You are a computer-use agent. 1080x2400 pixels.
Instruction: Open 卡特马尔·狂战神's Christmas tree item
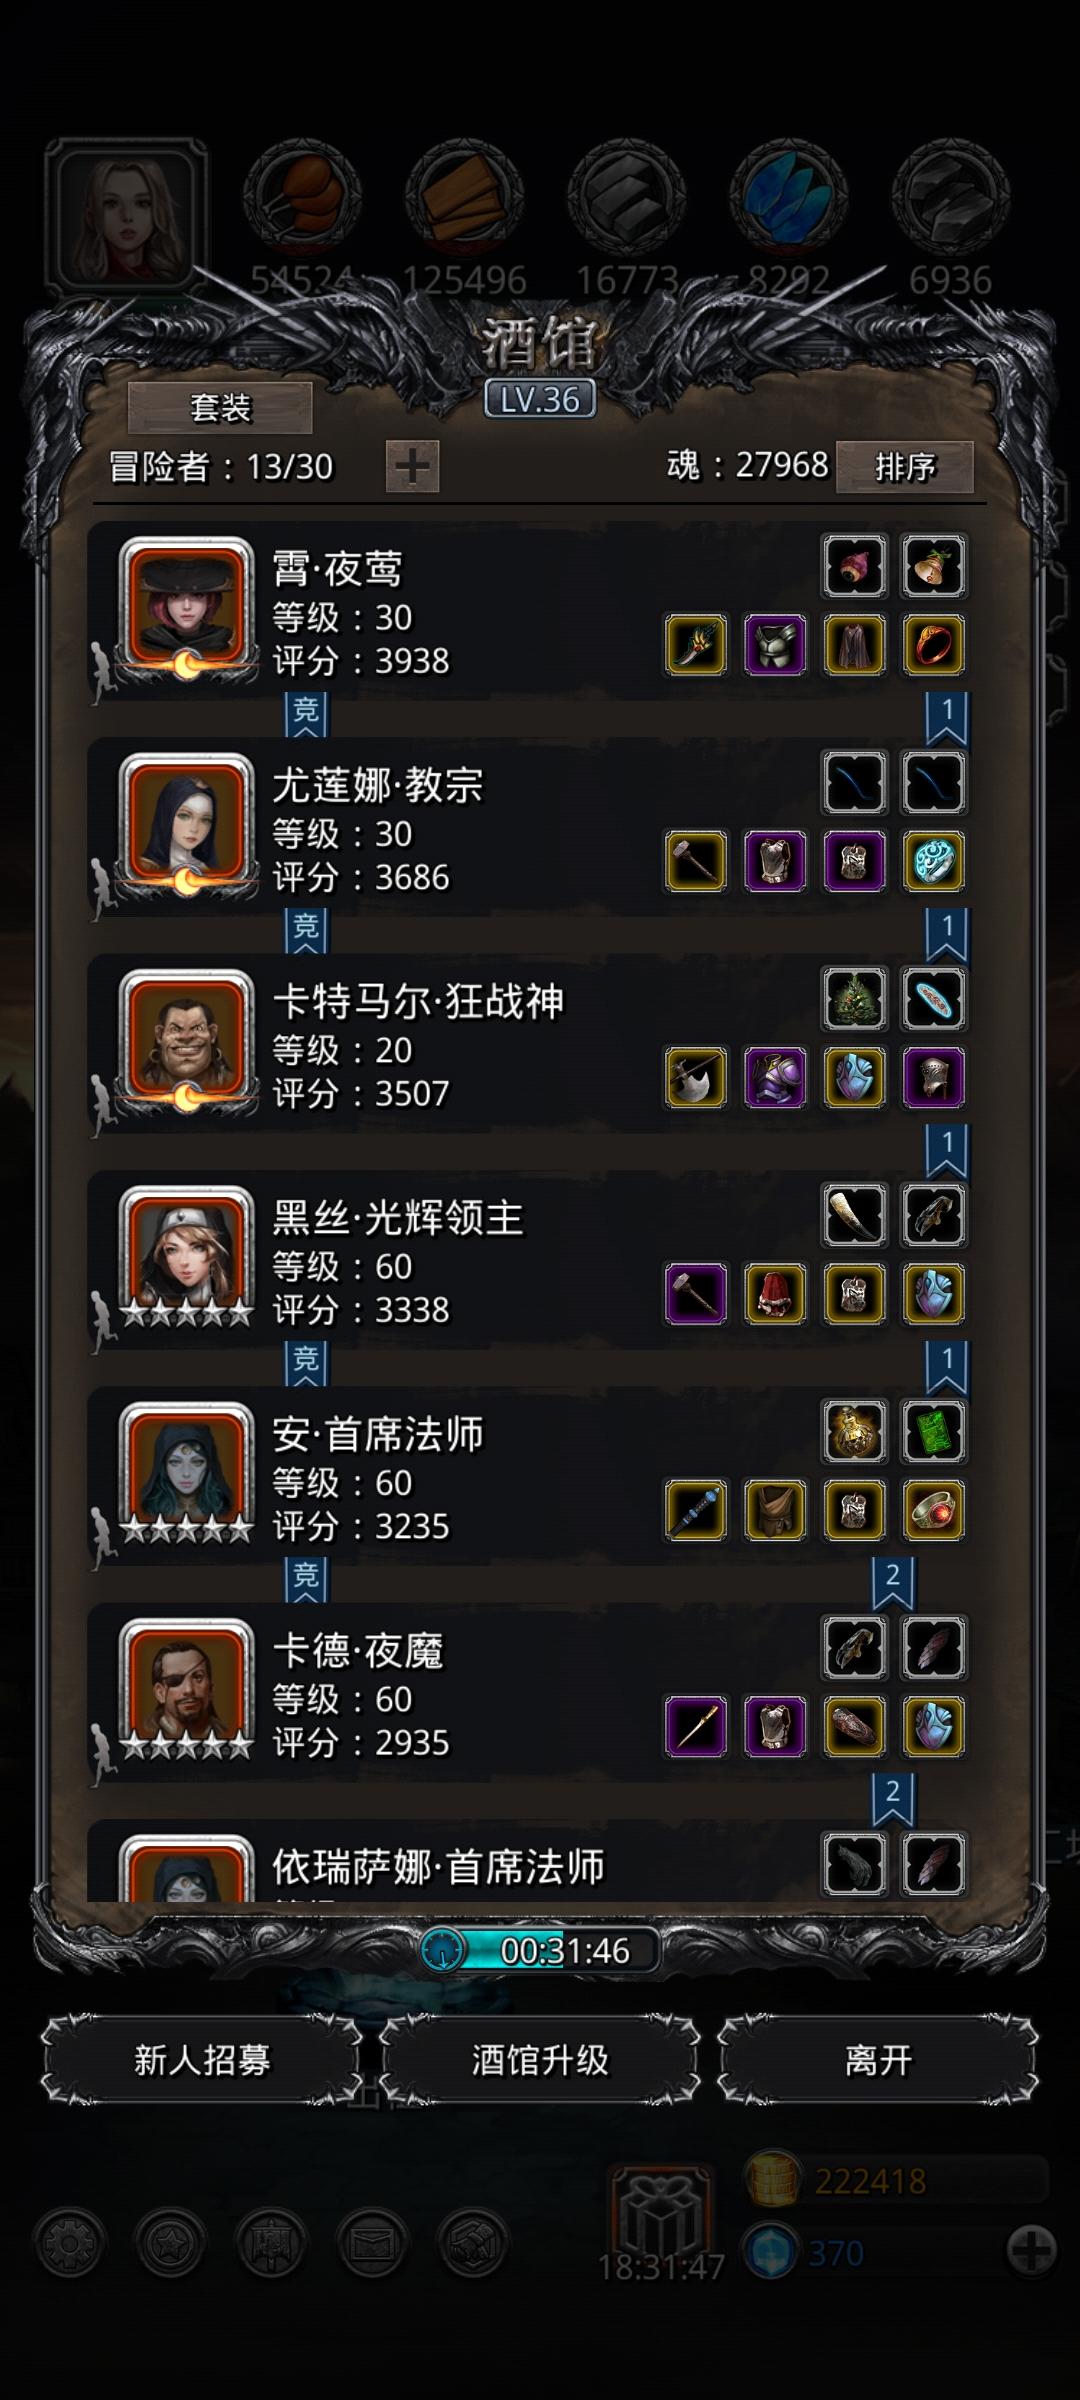(x=854, y=999)
